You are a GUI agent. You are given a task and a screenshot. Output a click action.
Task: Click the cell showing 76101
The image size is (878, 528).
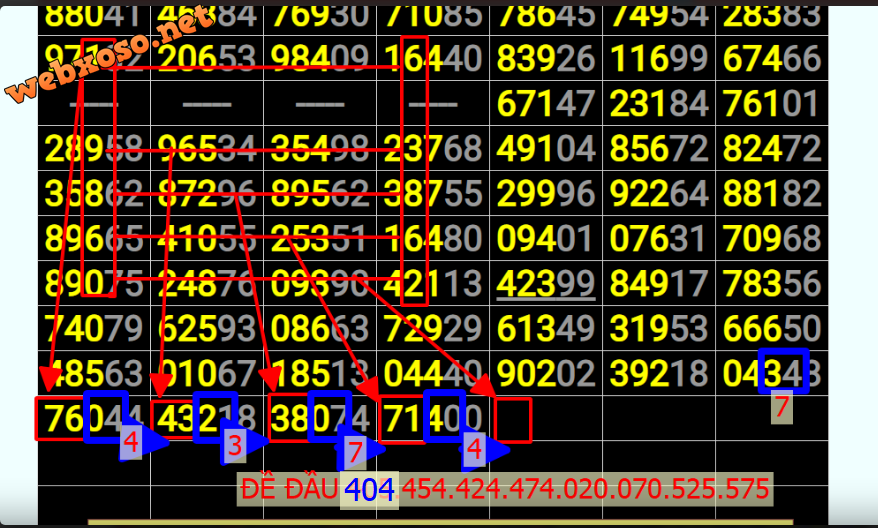772,104
